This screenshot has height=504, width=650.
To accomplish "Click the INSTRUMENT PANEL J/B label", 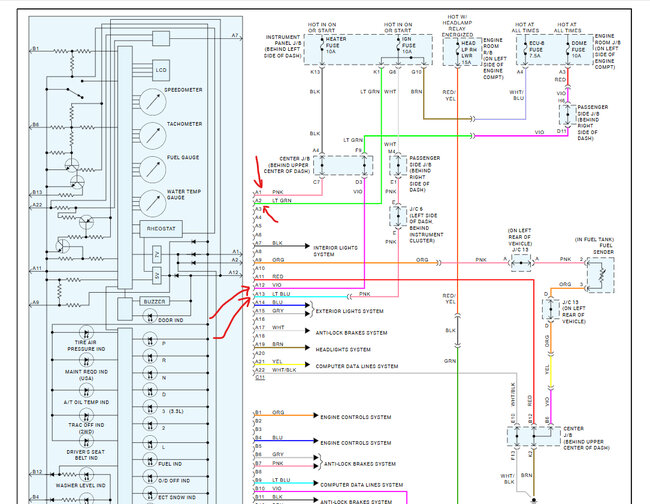I will 283,46.
